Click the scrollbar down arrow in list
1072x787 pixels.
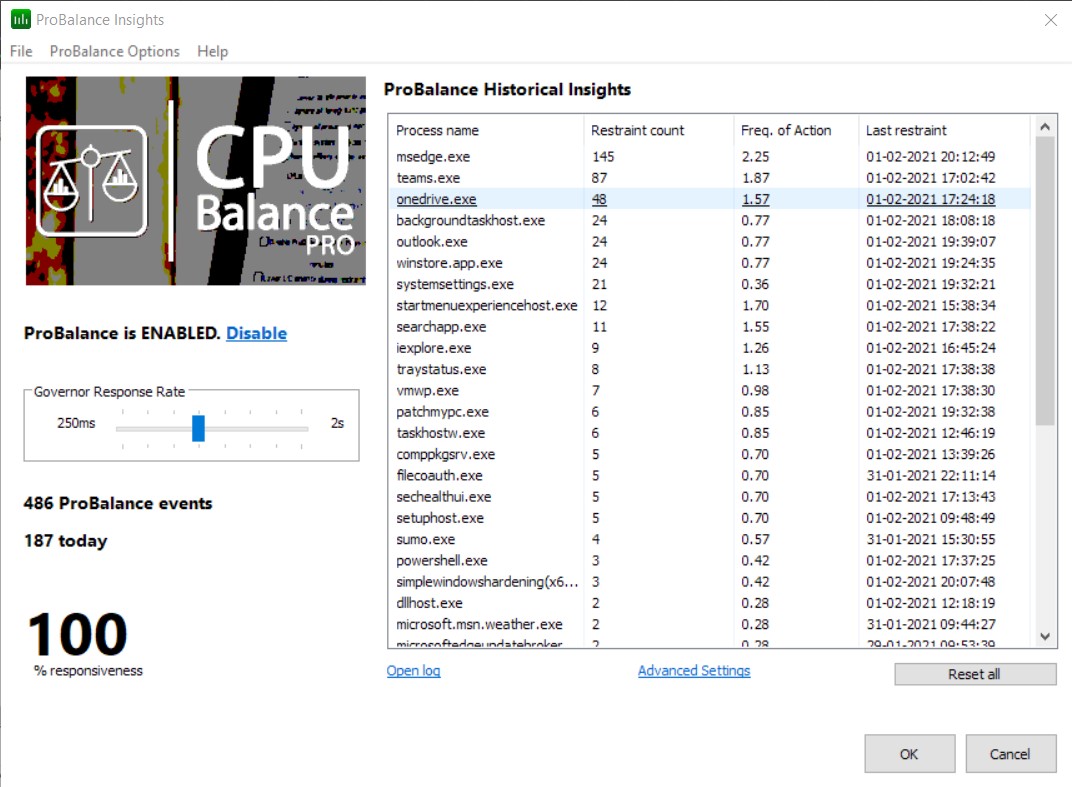pos(1045,637)
